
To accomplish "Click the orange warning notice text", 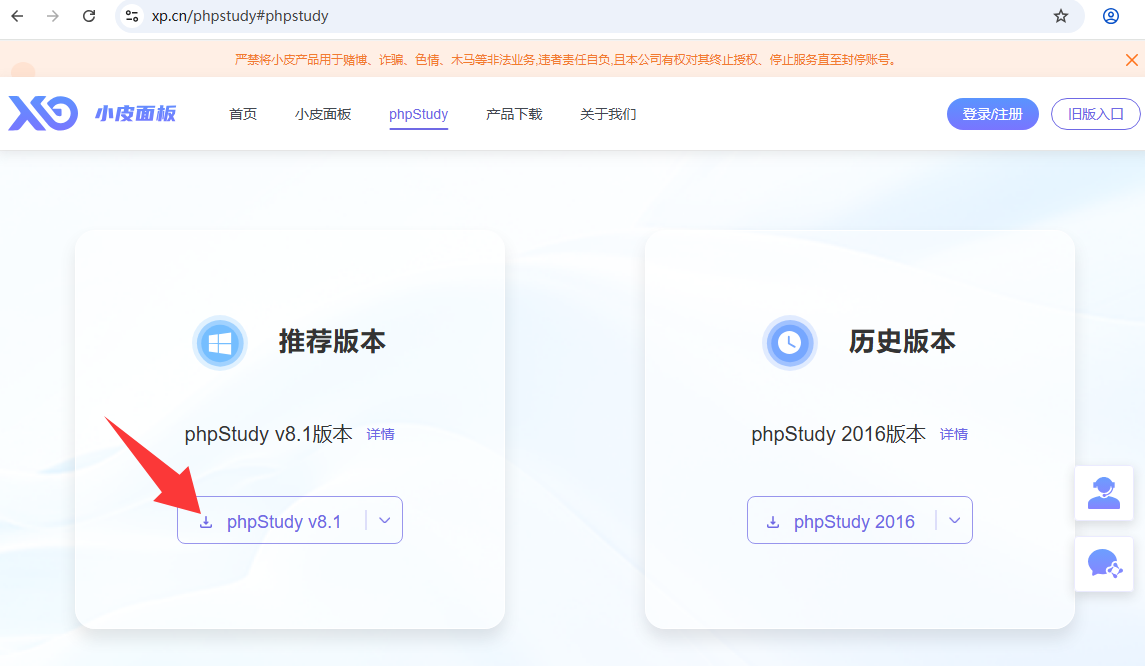I will click(566, 60).
